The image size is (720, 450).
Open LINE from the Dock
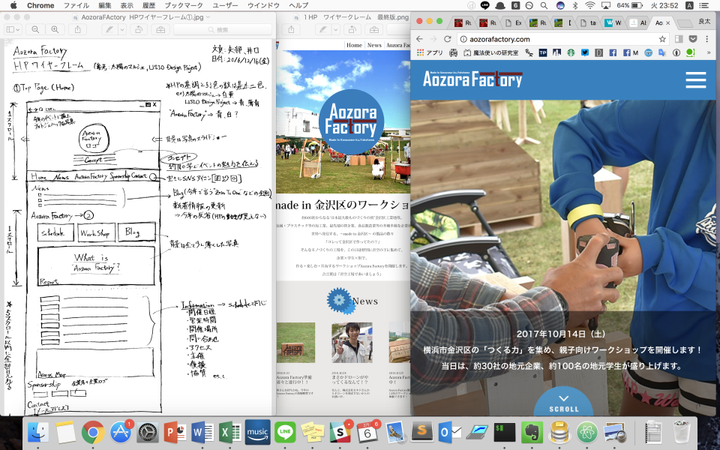point(285,432)
